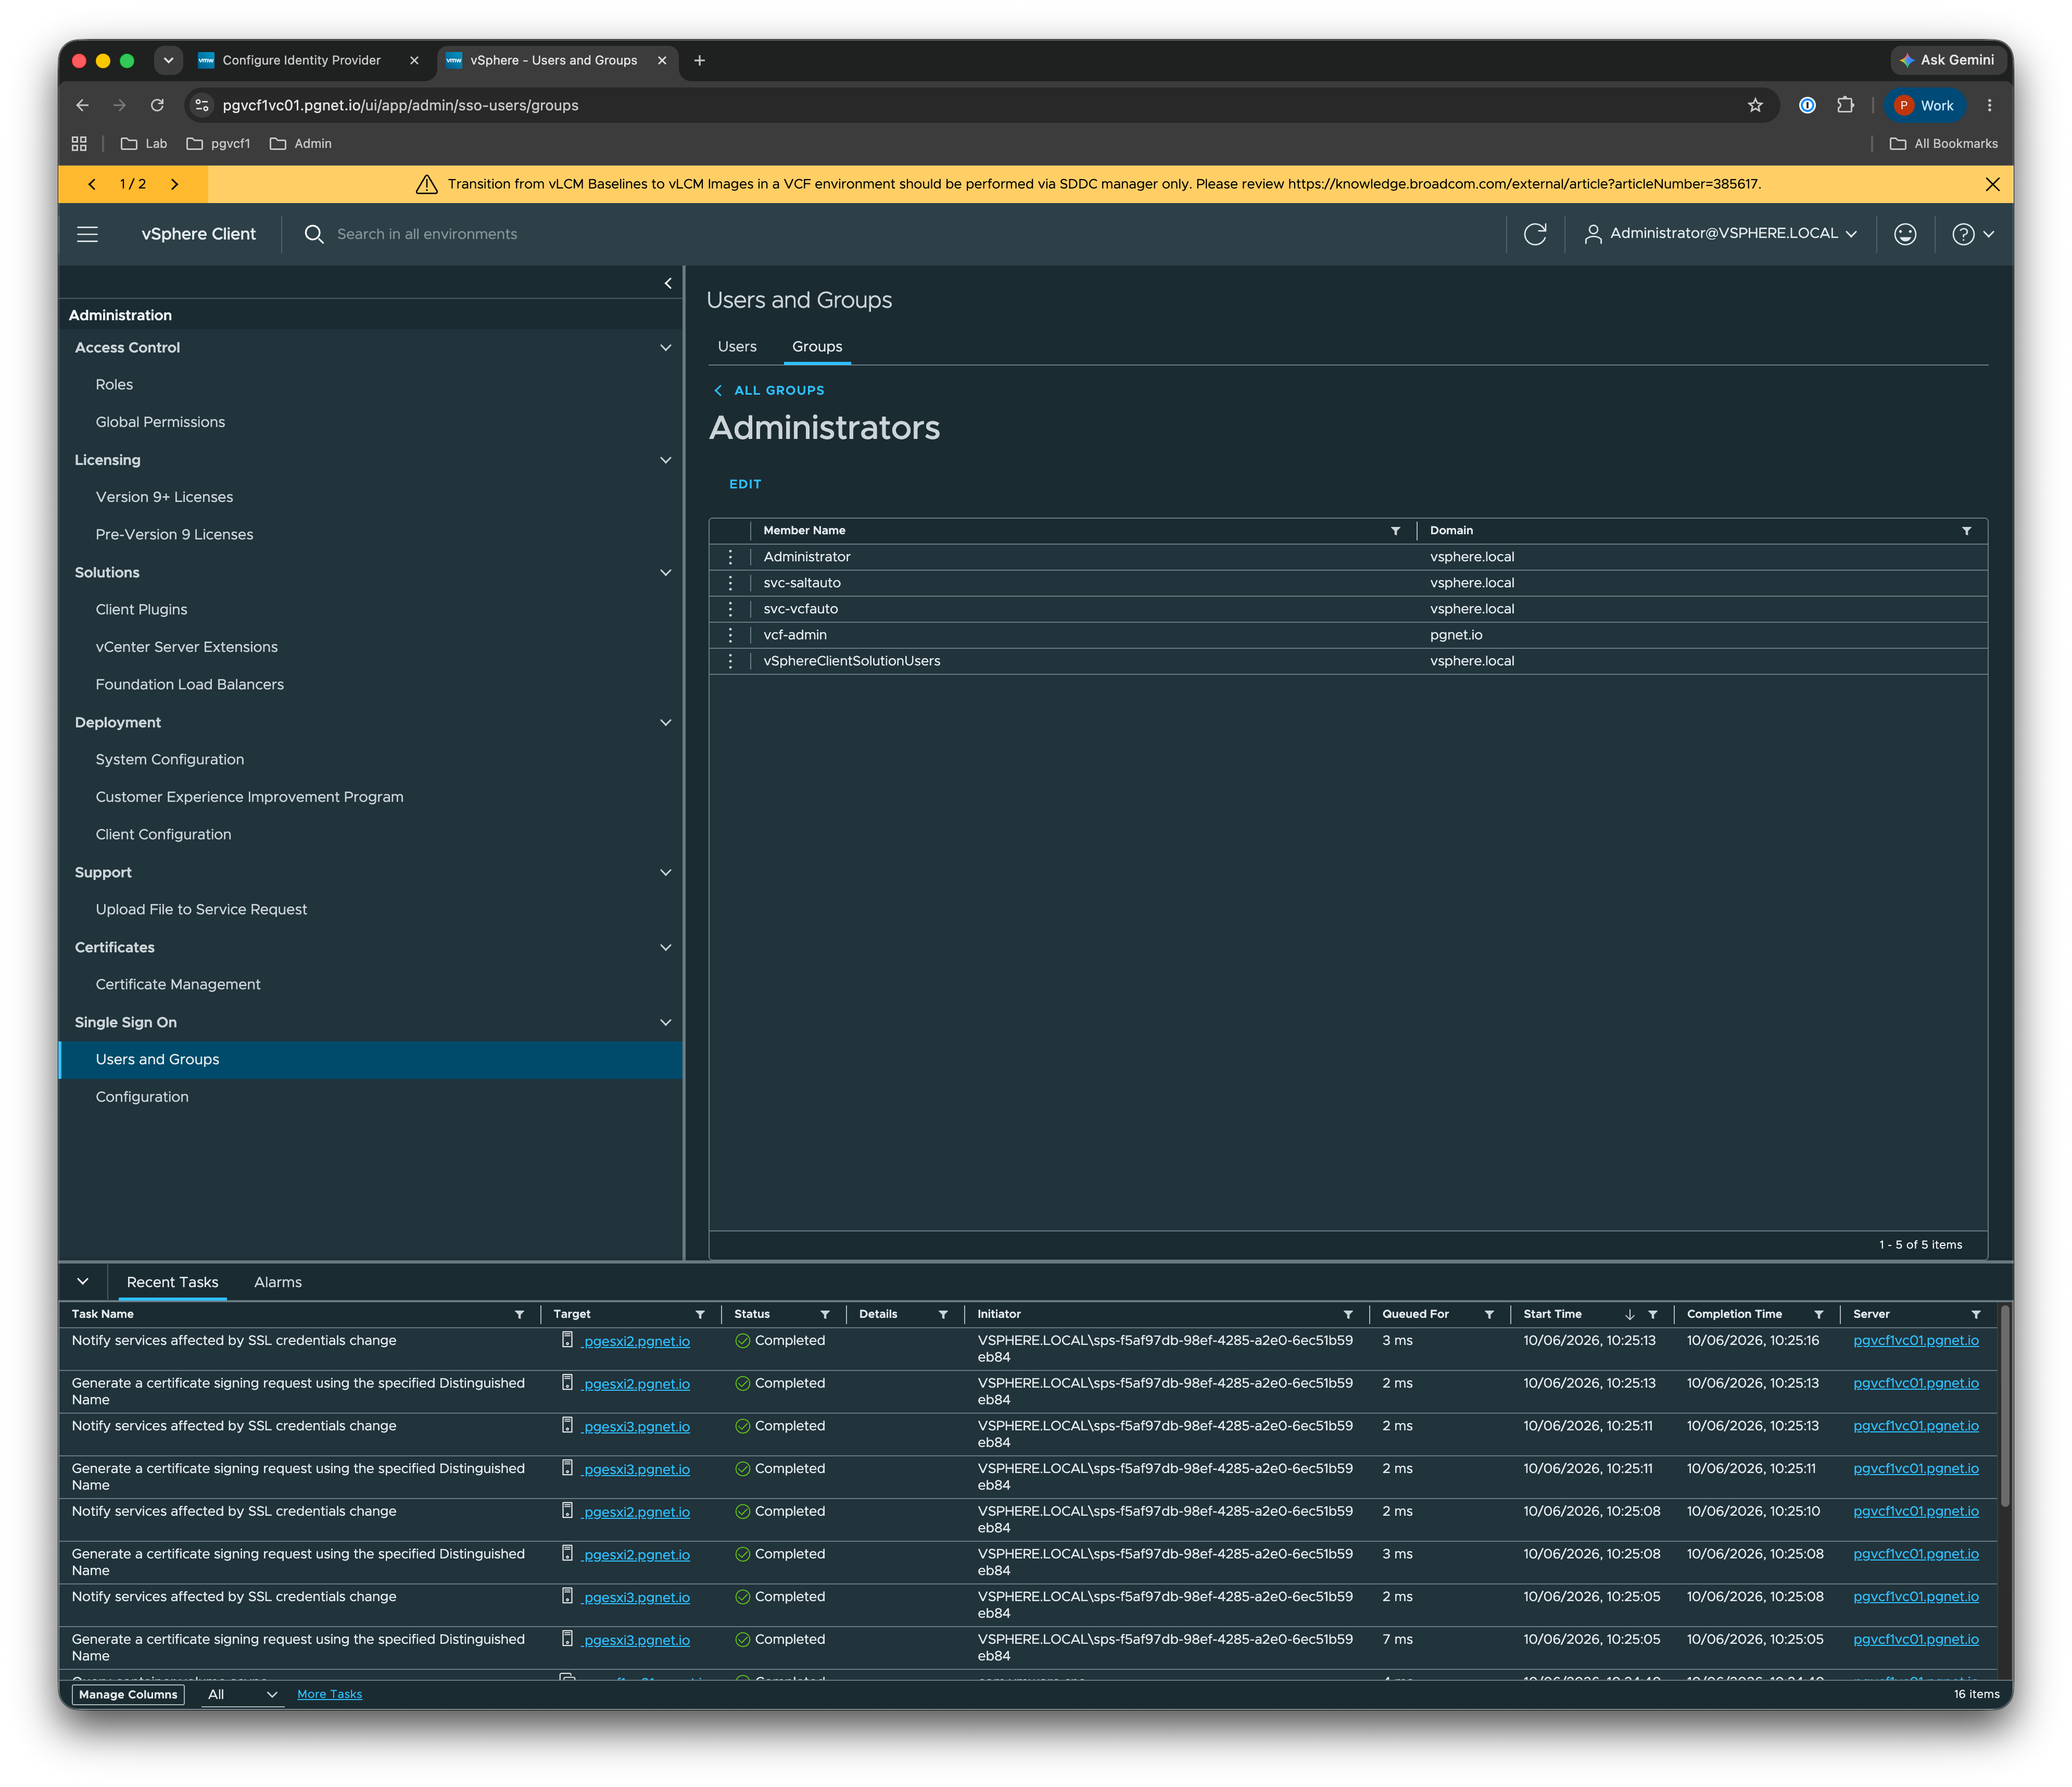The image size is (2072, 1787).
Task: Collapse the Licensing section
Action: pyautogui.click(x=666, y=460)
